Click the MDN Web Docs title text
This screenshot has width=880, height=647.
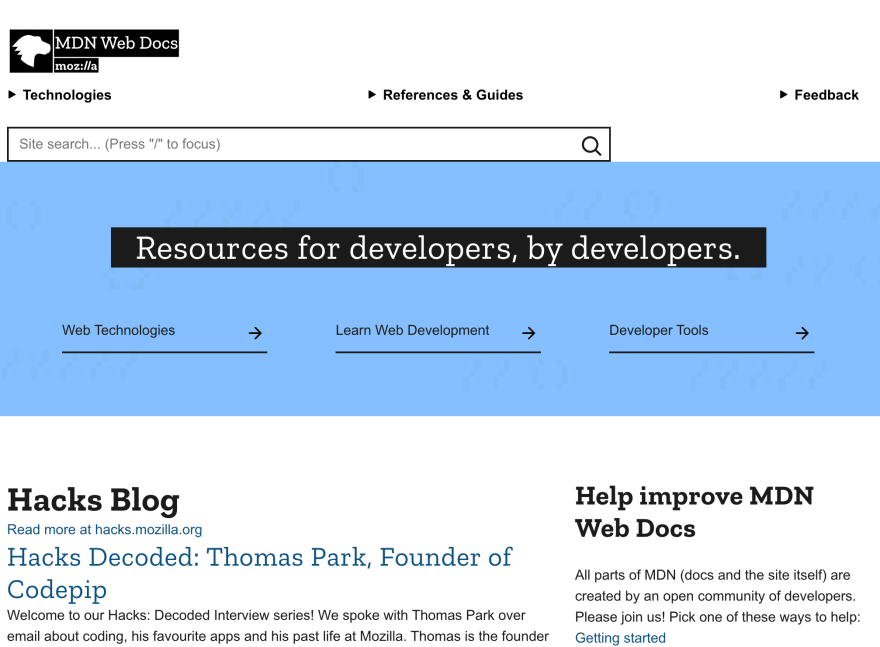point(116,43)
